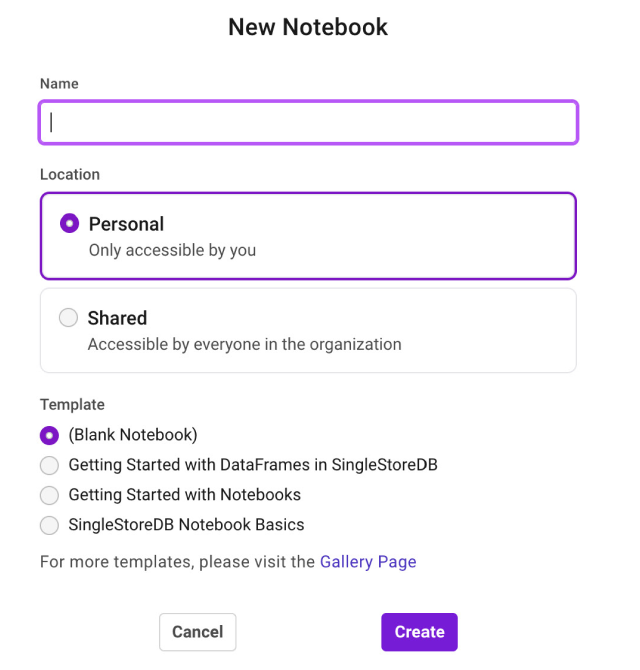Click the "Name" field label
The width and height of the screenshot is (640, 670).
click(x=59, y=84)
